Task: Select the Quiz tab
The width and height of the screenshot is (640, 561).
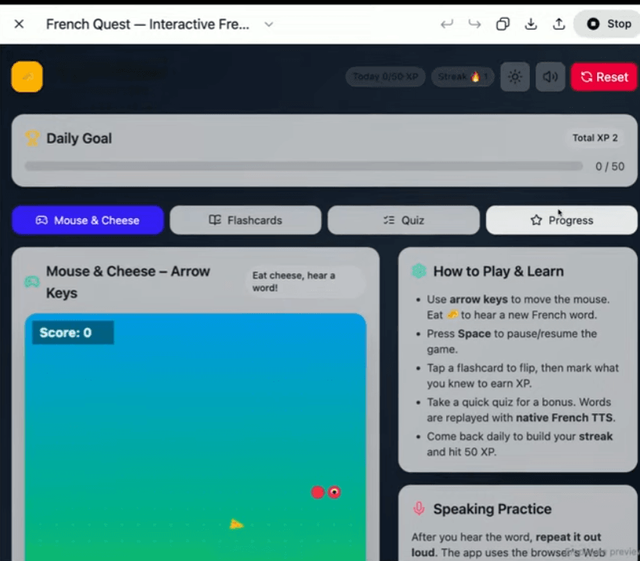Action: coord(403,220)
